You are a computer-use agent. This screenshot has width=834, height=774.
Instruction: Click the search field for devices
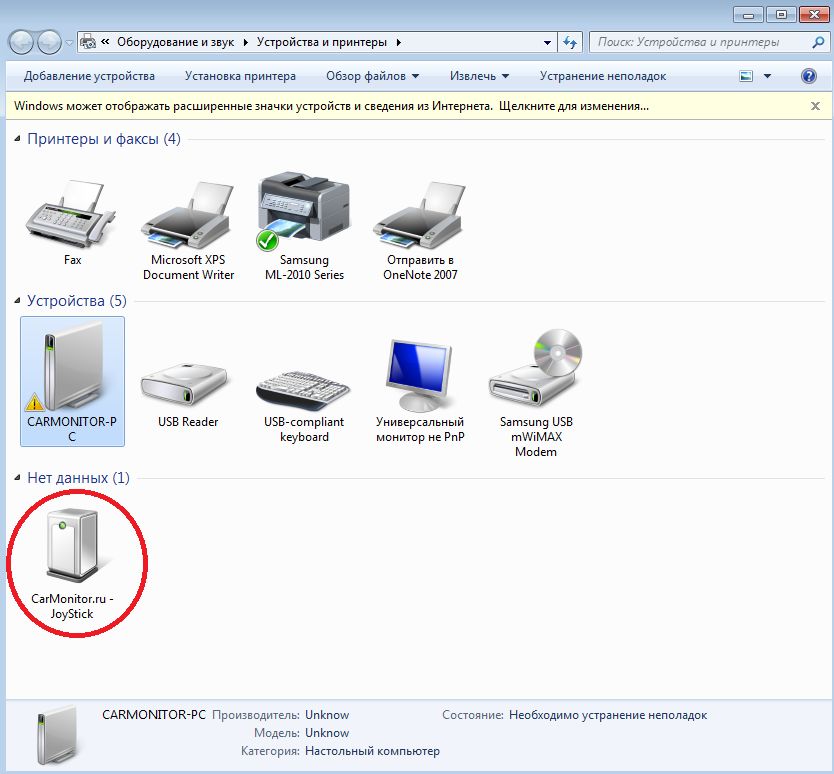point(700,43)
